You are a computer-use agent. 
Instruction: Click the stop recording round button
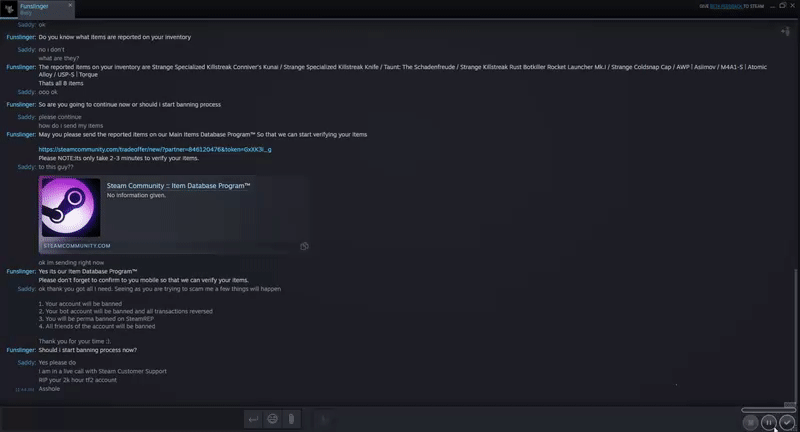coord(750,422)
